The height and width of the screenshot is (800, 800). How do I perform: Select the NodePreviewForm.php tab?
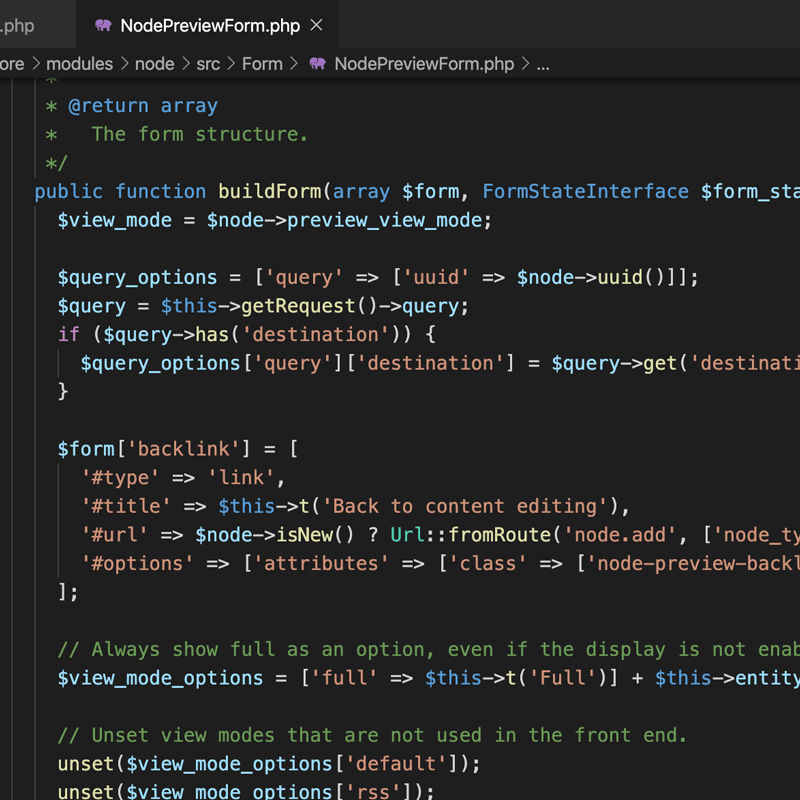(210, 25)
